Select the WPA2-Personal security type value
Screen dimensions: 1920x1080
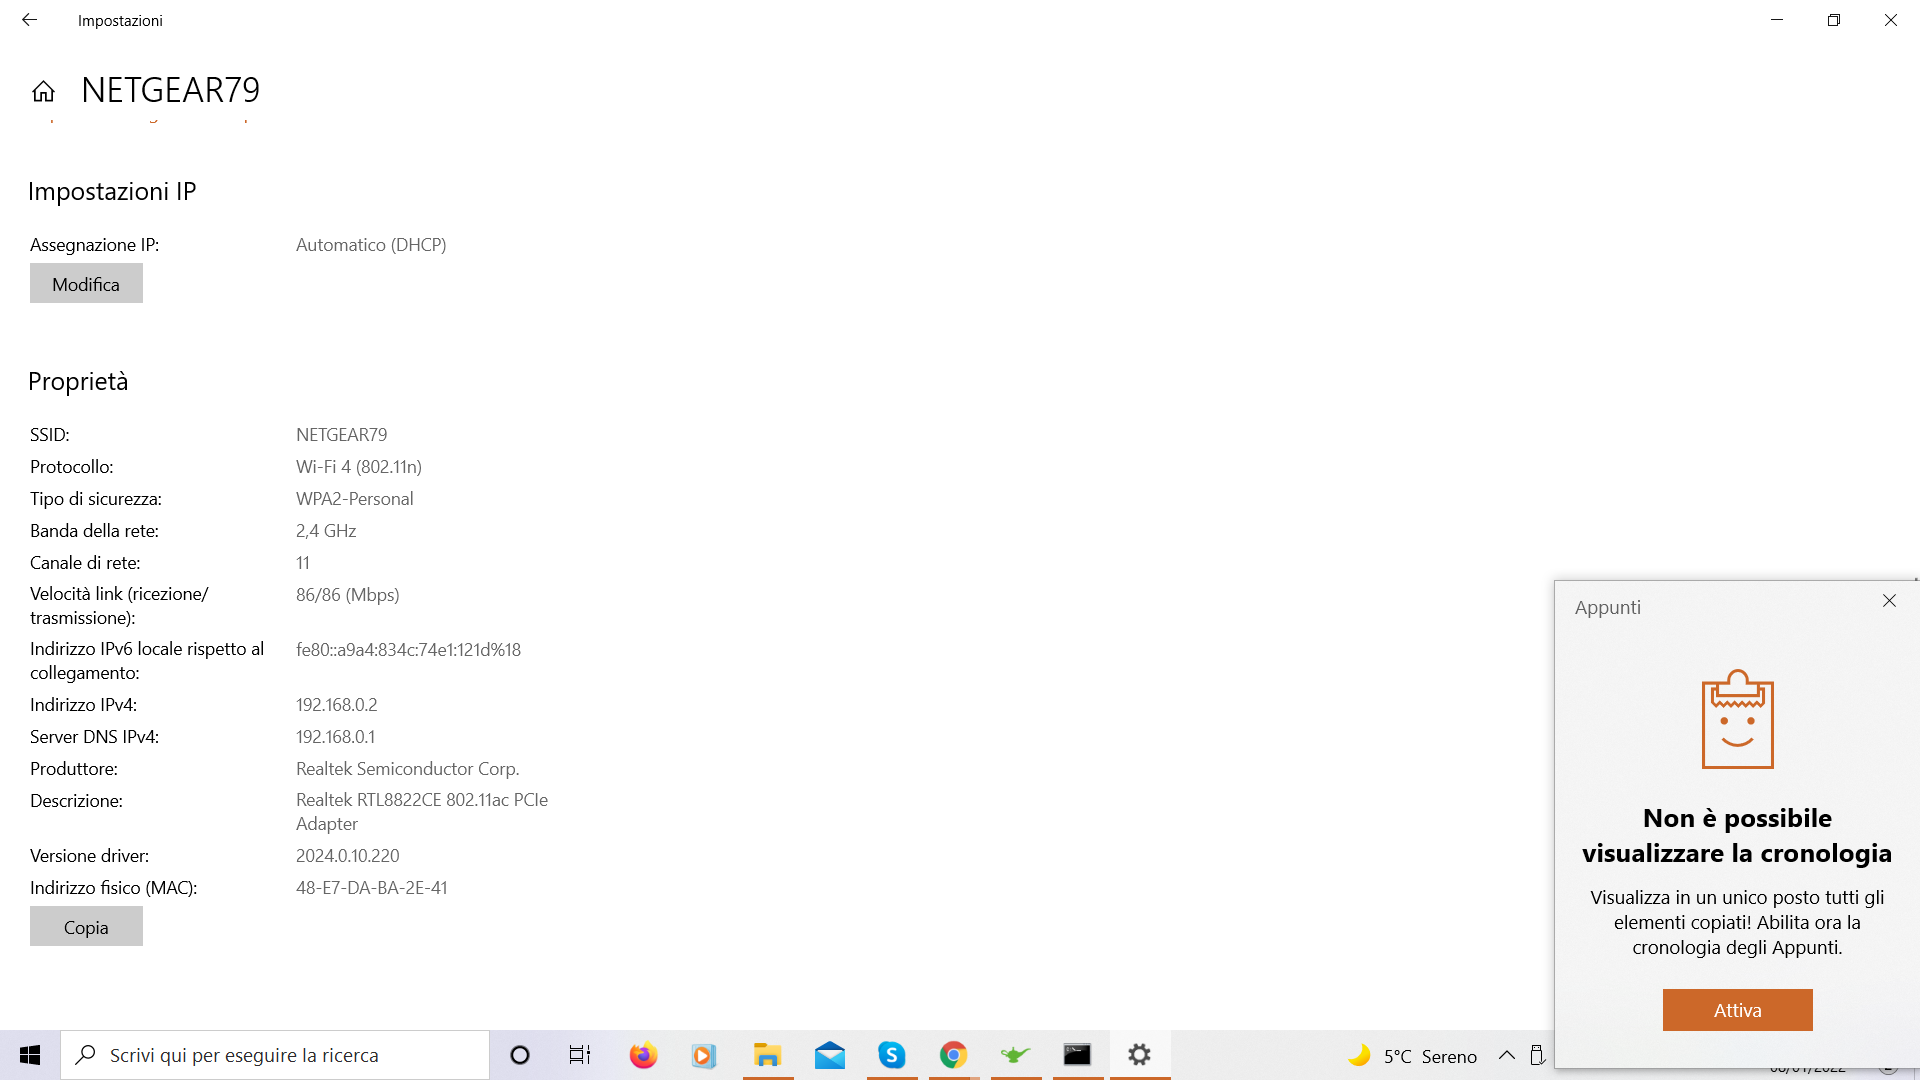click(355, 499)
